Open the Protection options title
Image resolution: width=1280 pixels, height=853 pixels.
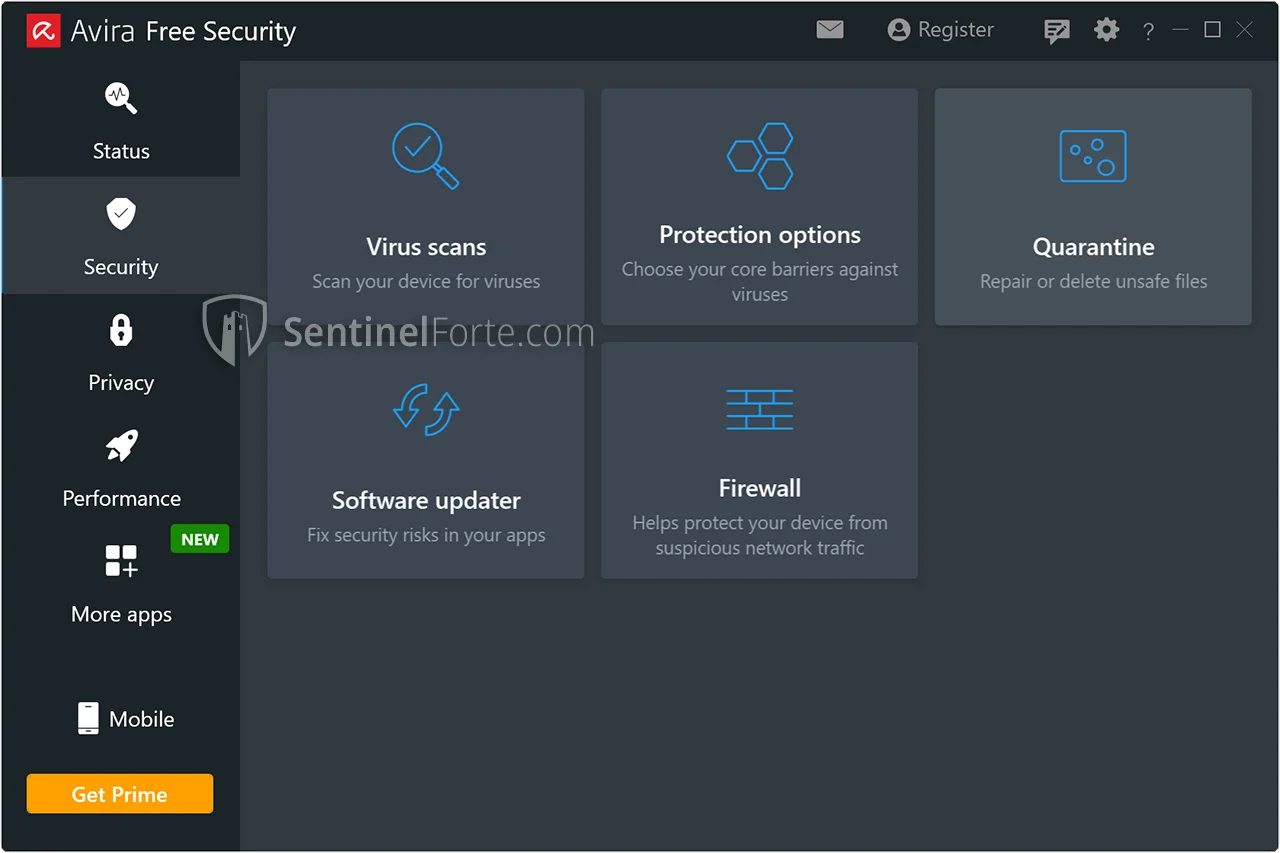tap(760, 235)
